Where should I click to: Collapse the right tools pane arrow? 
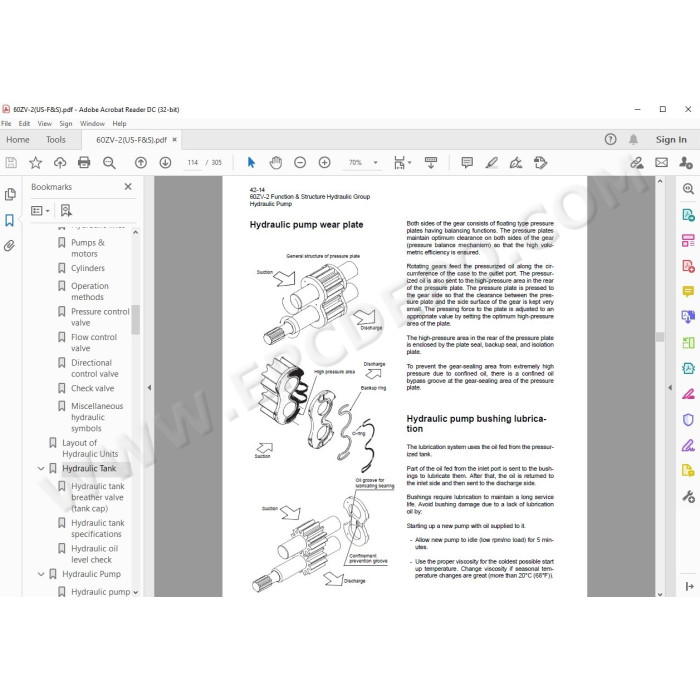tap(670, 388)
